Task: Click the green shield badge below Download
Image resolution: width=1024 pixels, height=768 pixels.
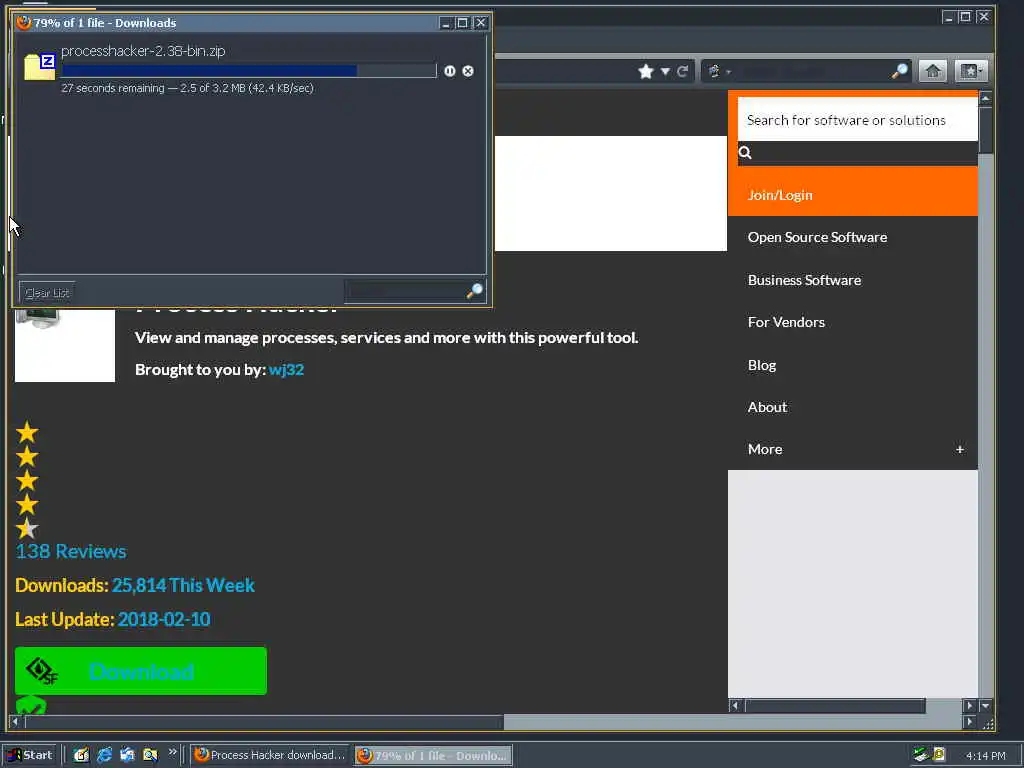Action: [x=31, y=705]
